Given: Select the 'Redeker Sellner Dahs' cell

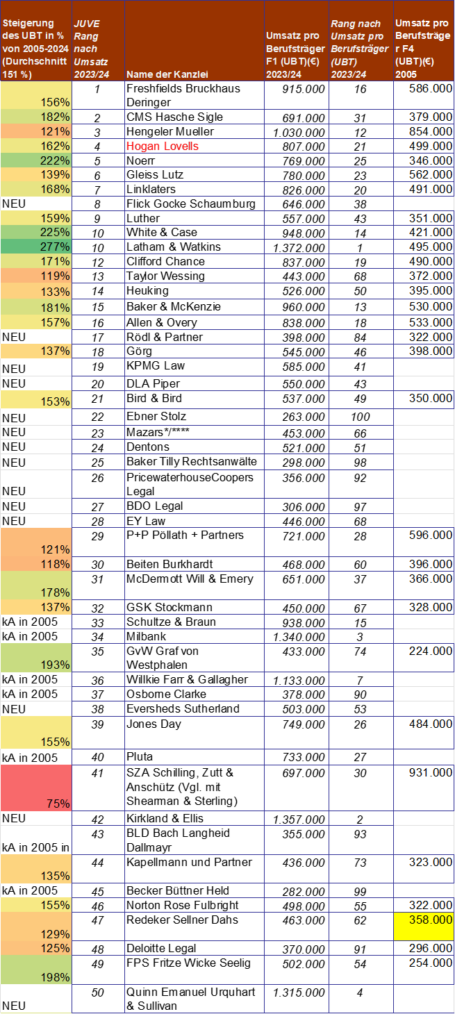Looking at the screenshot, I should click(194, 926).
